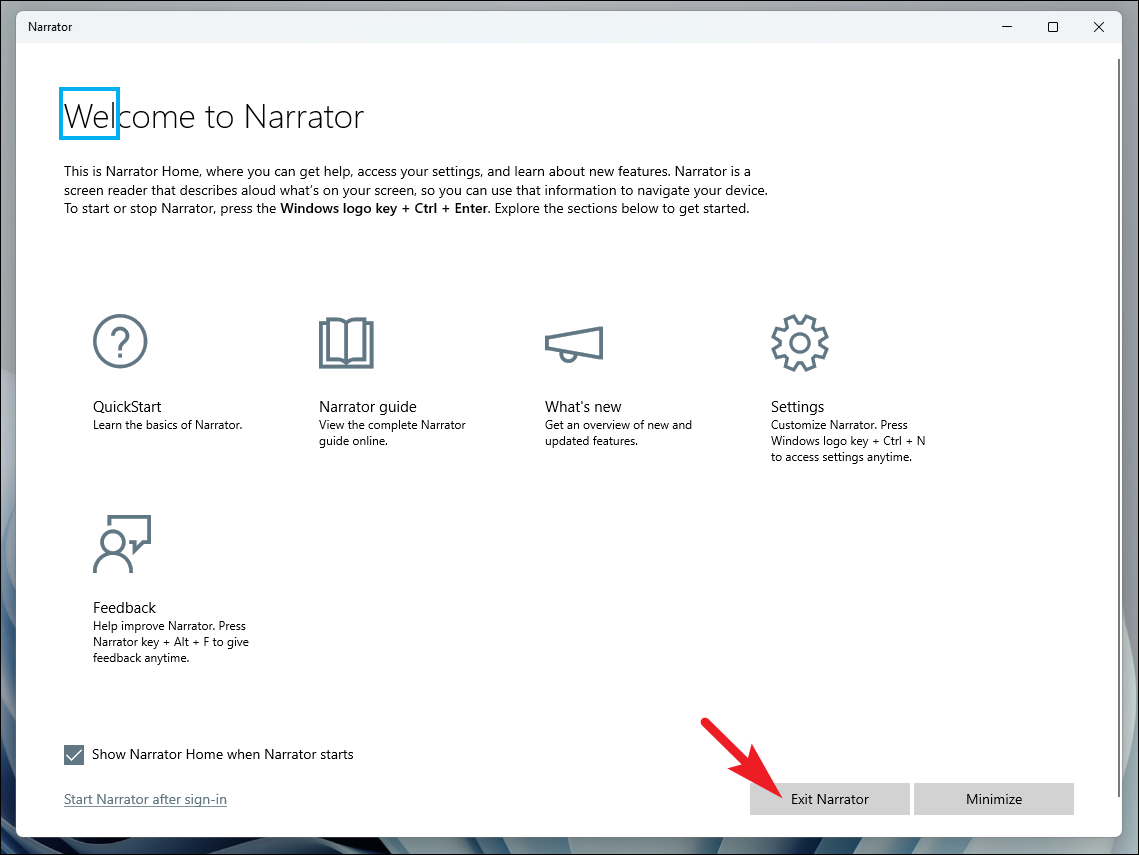The image size is (1139, 855).
Task: Click the Exit Narrator button
Action: tap(830, 799)
